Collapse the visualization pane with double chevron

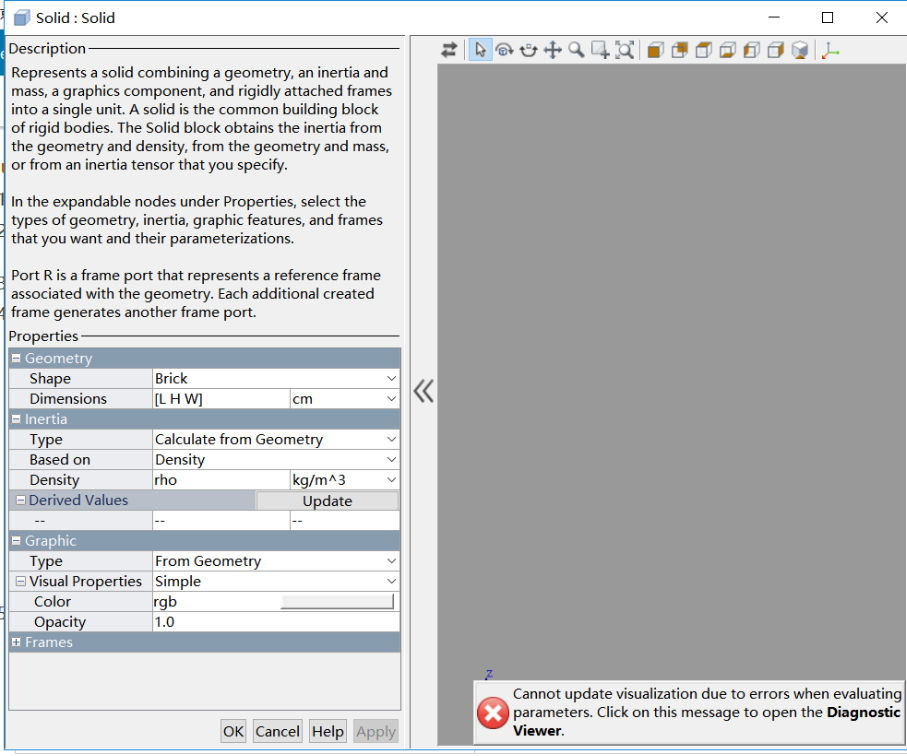point(423,391)
